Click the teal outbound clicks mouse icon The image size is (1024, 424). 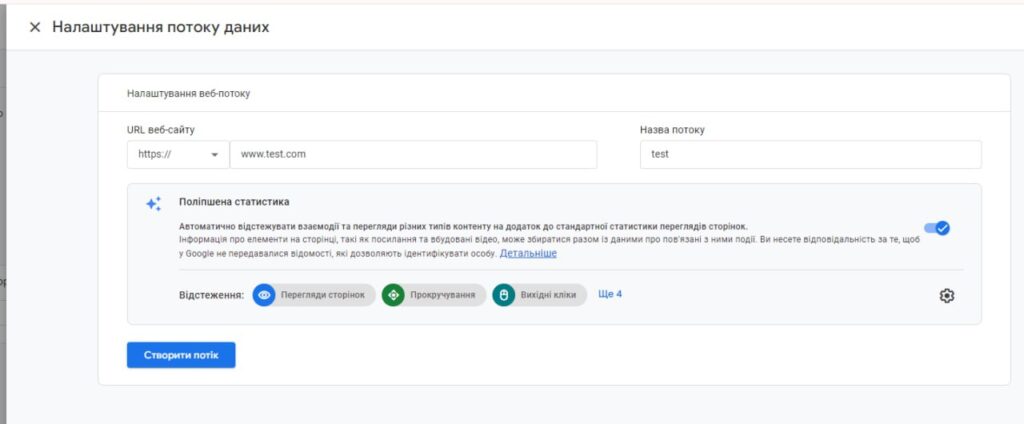pyautogui.click(x=504, y=295)
